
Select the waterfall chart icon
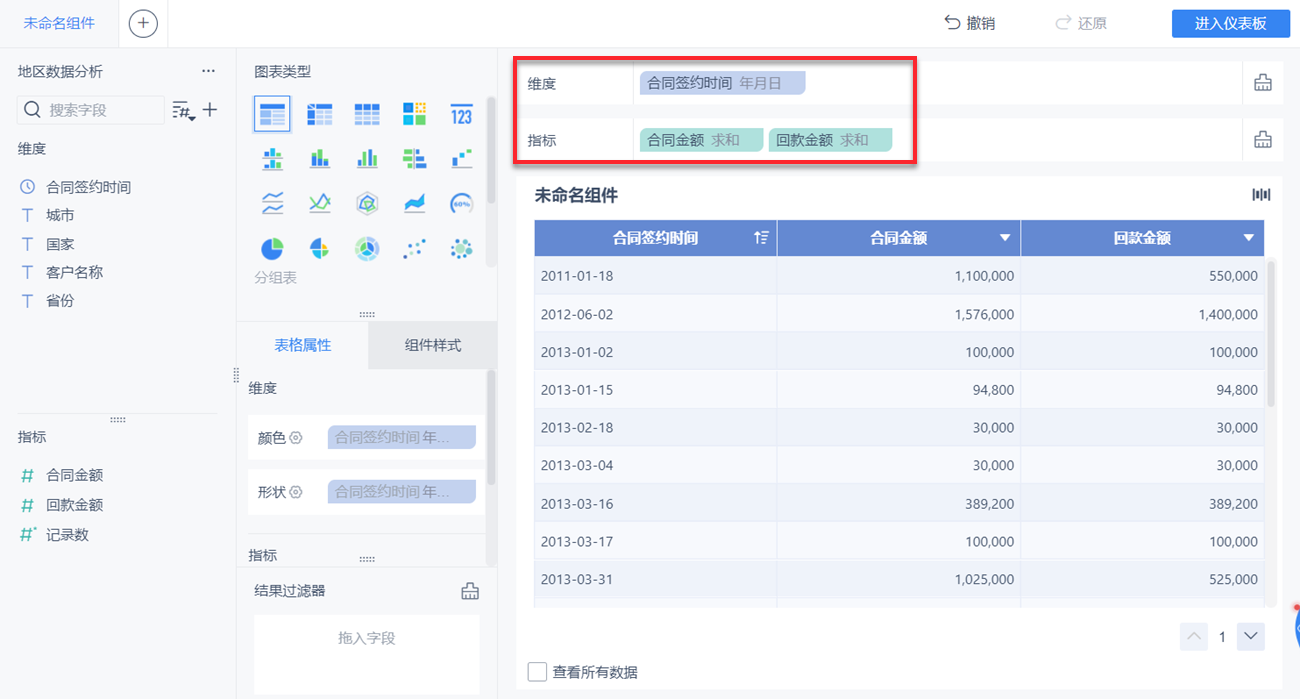point(461,158)
